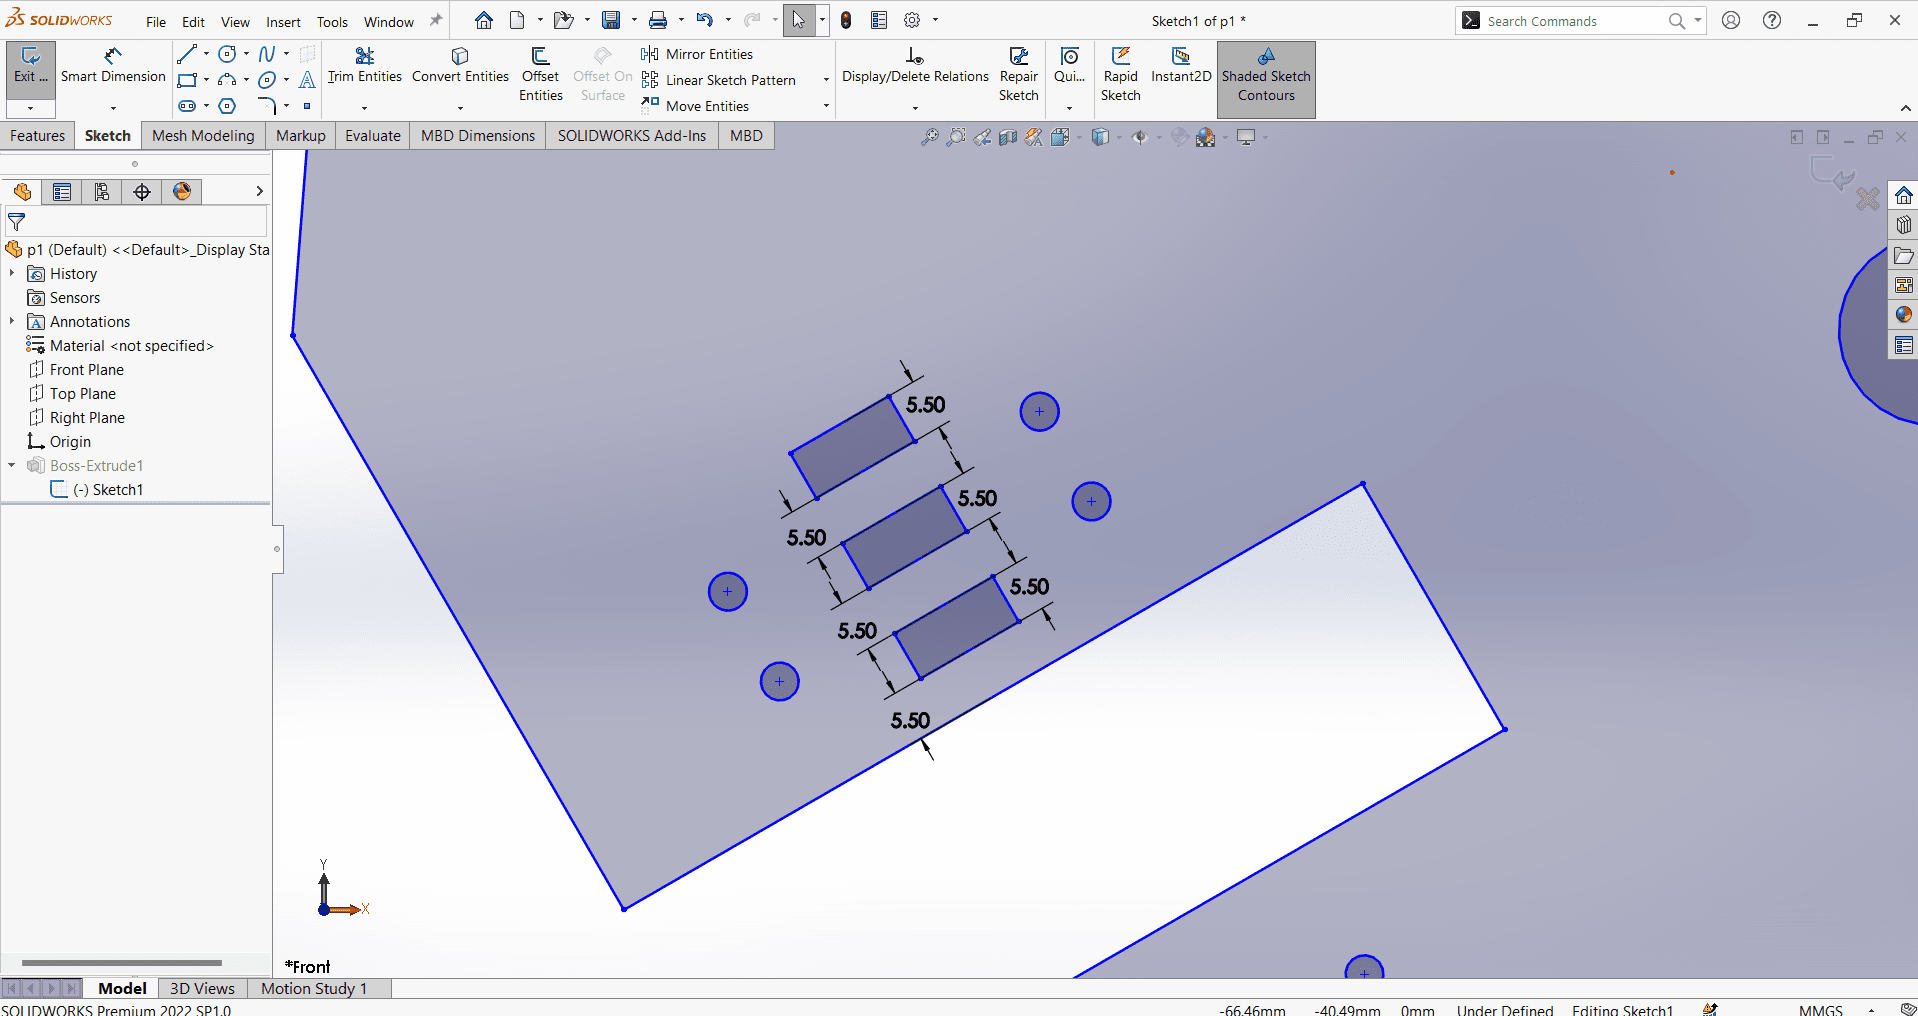The height and width of the screenshot is (1016, 1918).
Task: Select Material not specified item
Action: (x=120, y=346)
